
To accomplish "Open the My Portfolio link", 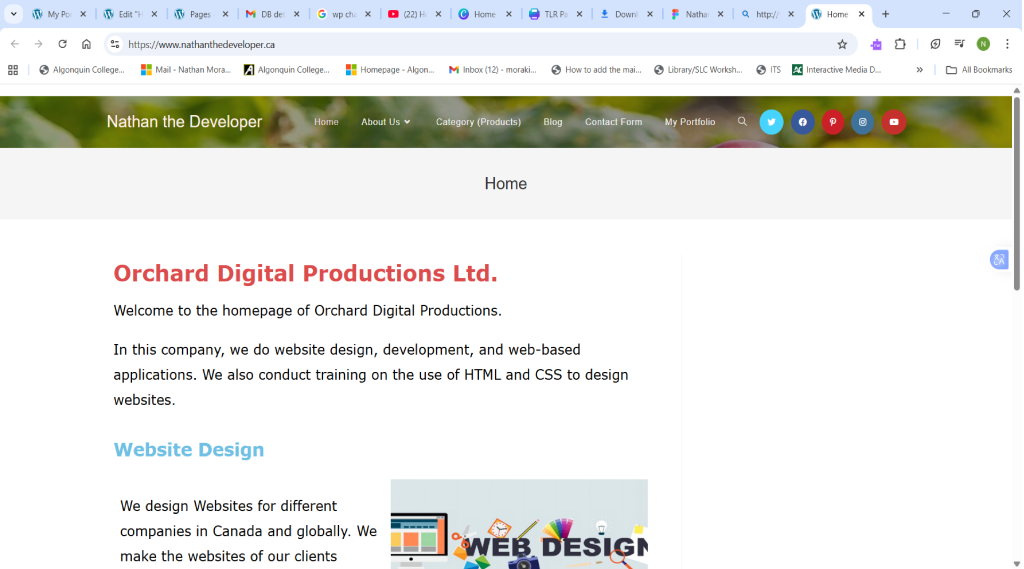I will point(690,122).
